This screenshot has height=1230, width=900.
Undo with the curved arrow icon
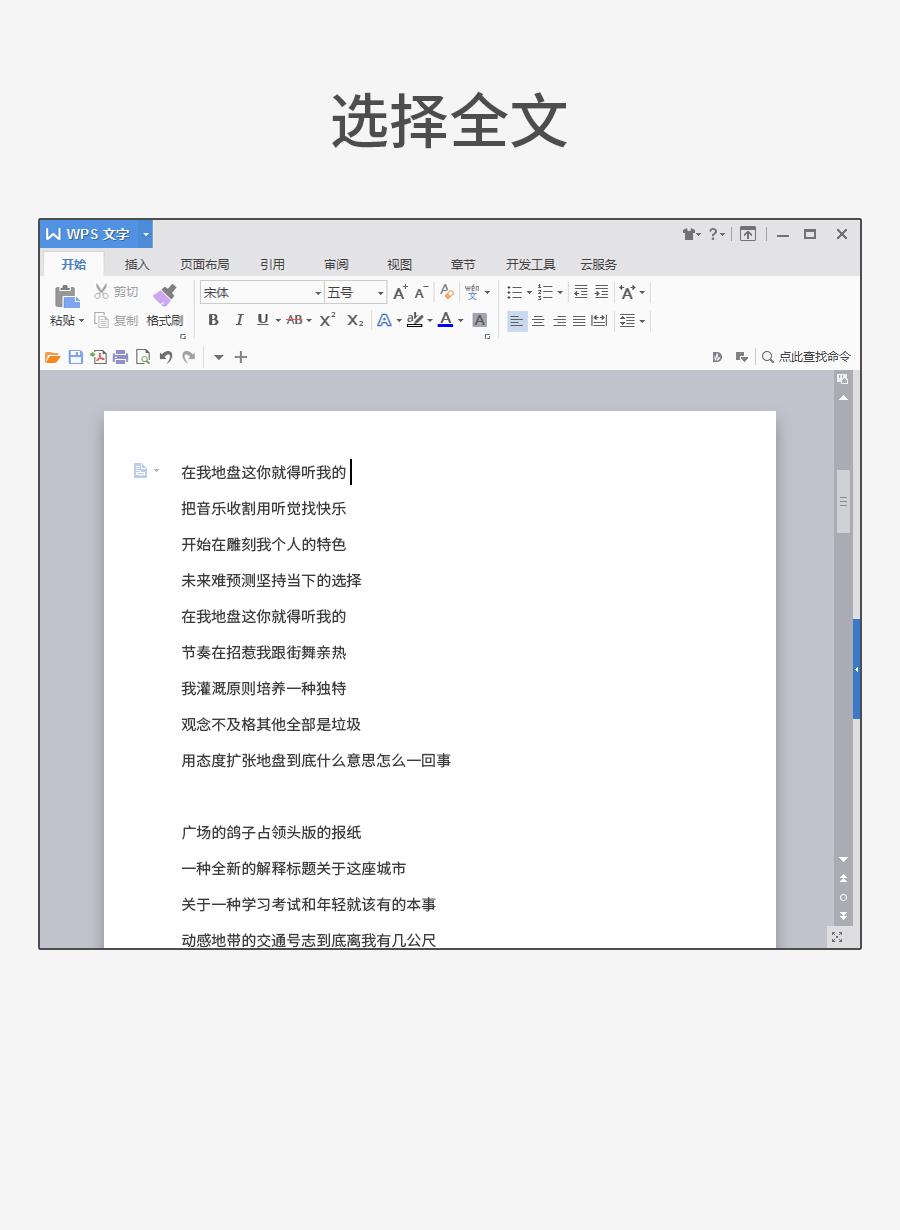point(166,357)
